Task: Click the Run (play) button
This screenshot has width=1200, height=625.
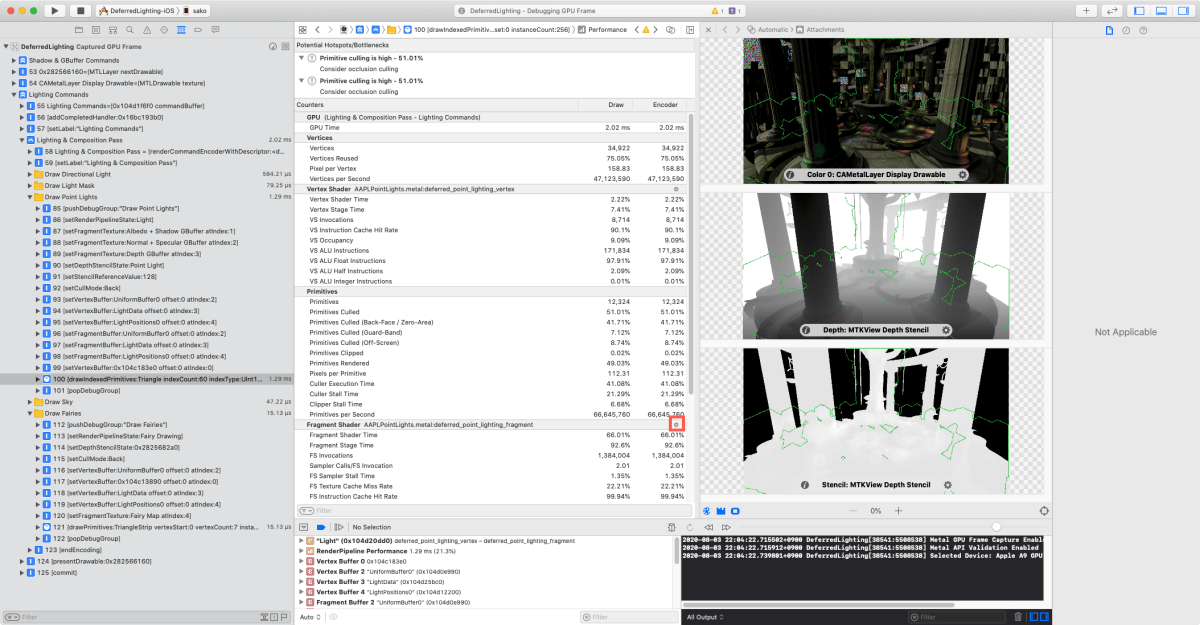Action: pyautogui.click(x=54, y=10)
